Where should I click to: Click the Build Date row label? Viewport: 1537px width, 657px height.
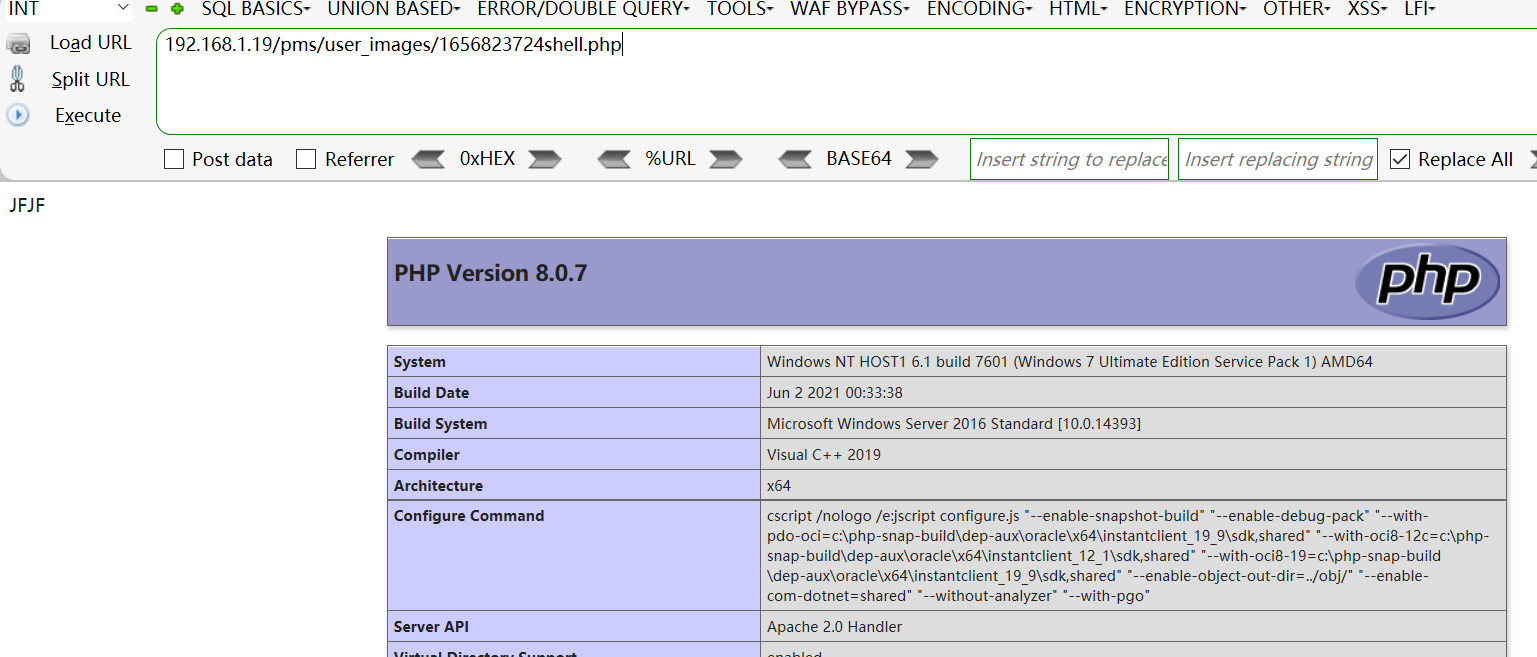coord(431,393)
